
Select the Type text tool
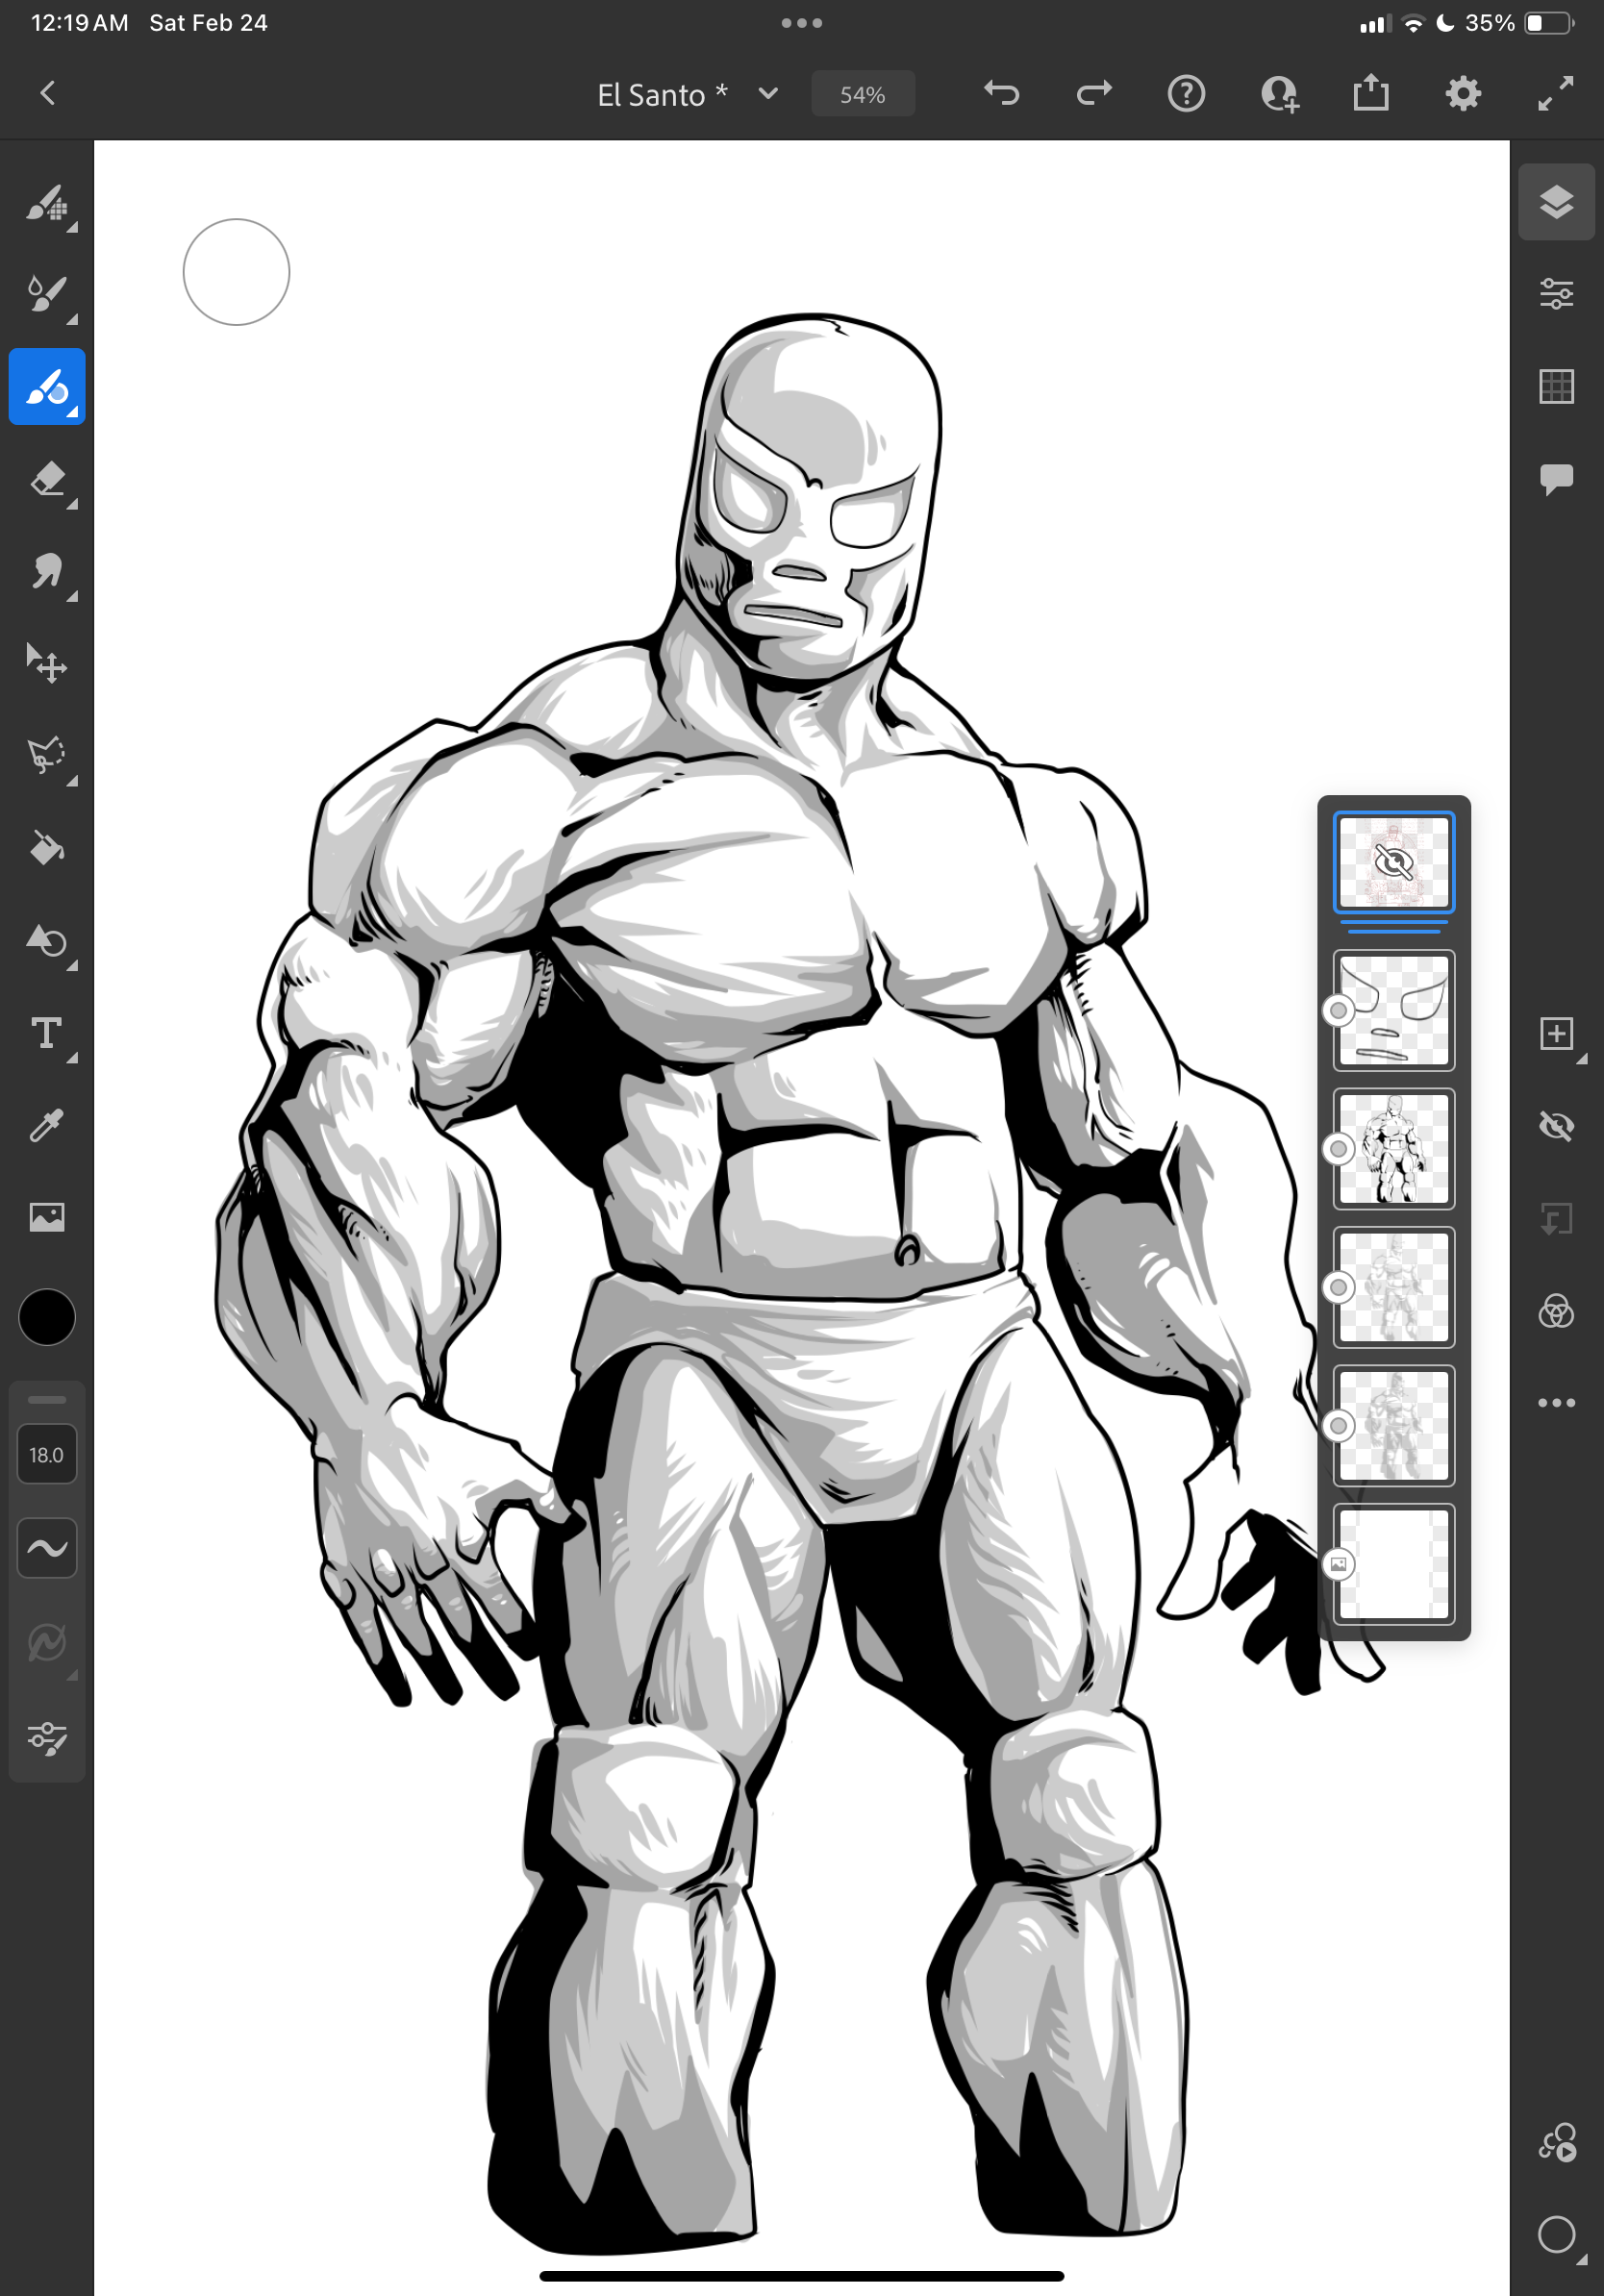point(47,1033)
